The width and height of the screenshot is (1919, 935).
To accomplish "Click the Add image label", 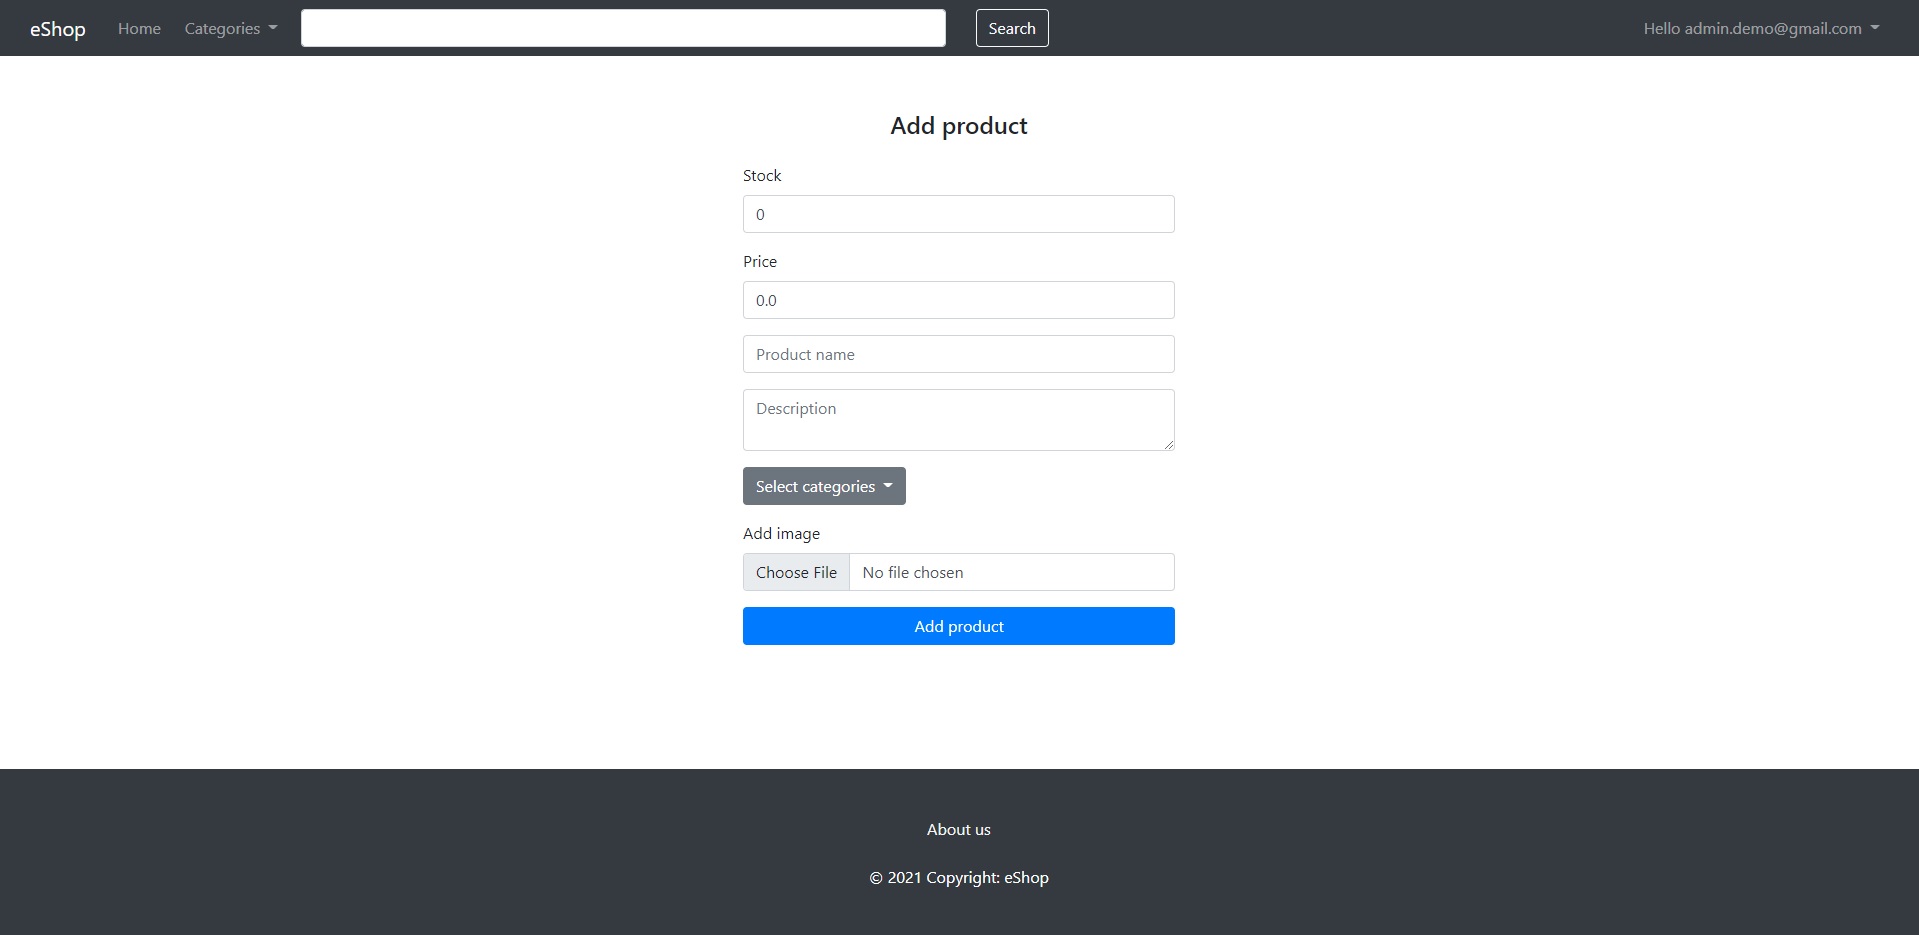I will (x=781, y=533).
